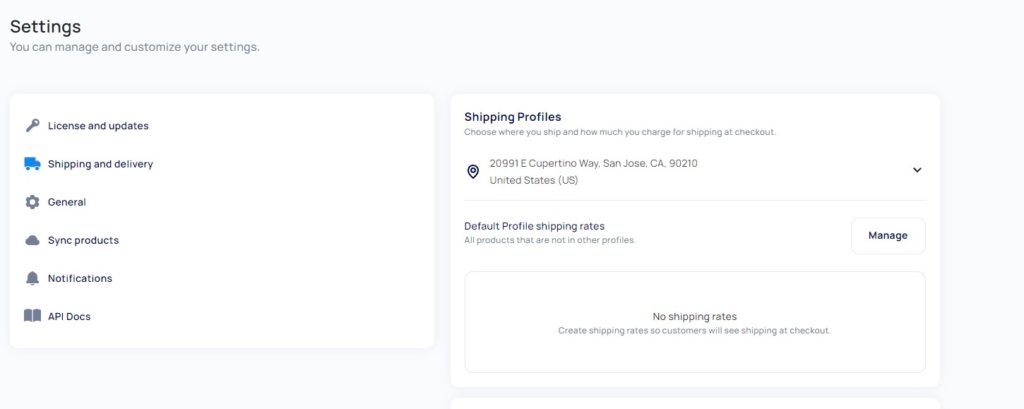Open the API Docs entry
Viewport: 1024px width, 409px height.
pyautogui.click(x=69, y=316)
